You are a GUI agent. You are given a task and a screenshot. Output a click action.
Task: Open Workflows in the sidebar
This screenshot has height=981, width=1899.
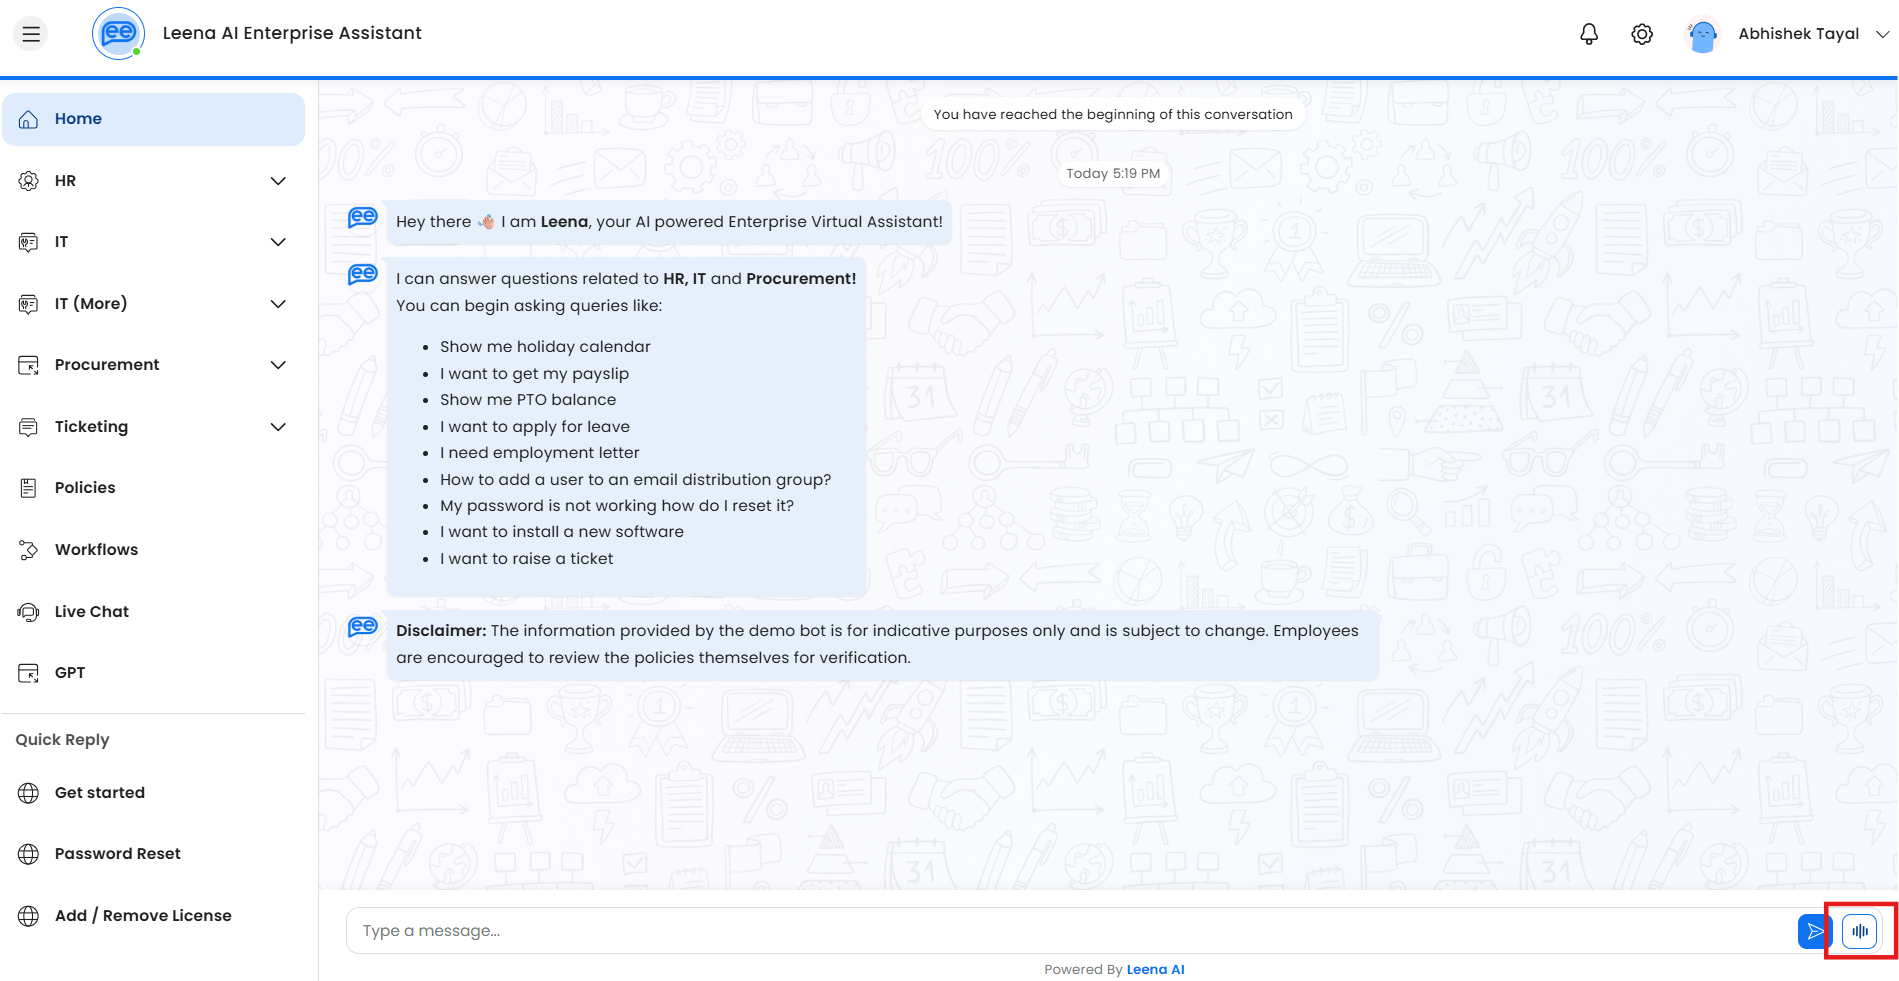tap(153, 550)
